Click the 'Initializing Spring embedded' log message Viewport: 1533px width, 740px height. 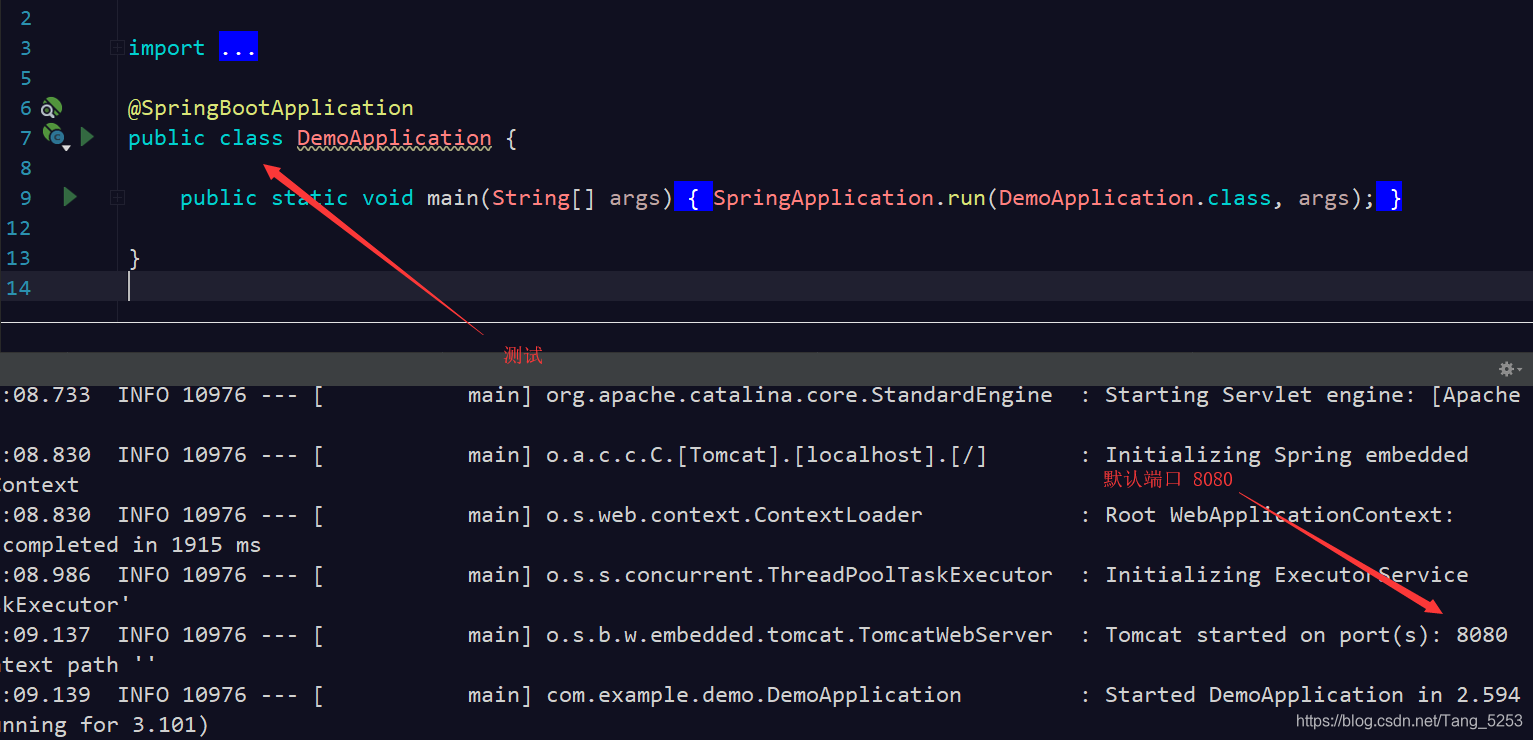[x=1287, y=455]
